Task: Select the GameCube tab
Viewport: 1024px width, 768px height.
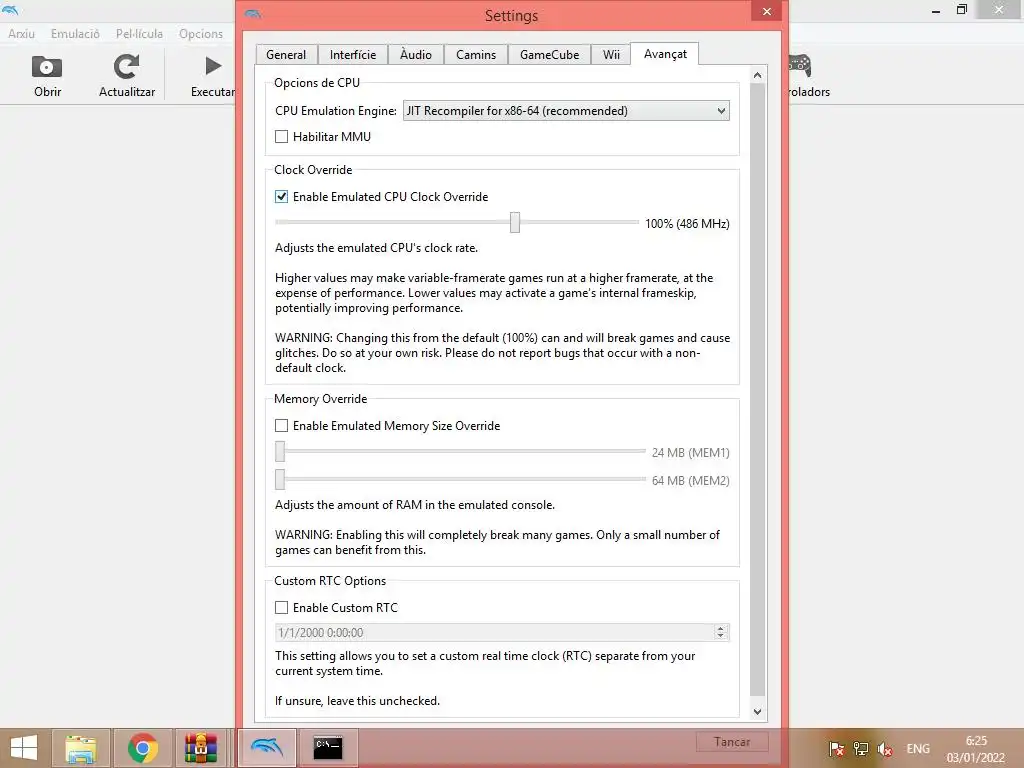Action: [x=549, y=55]
